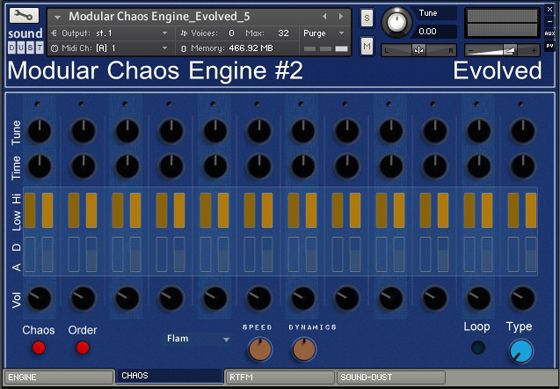The height and width of the screenshot is (389, 560).
Task: Click the Mute M button
Action: (x=367, y=46)
